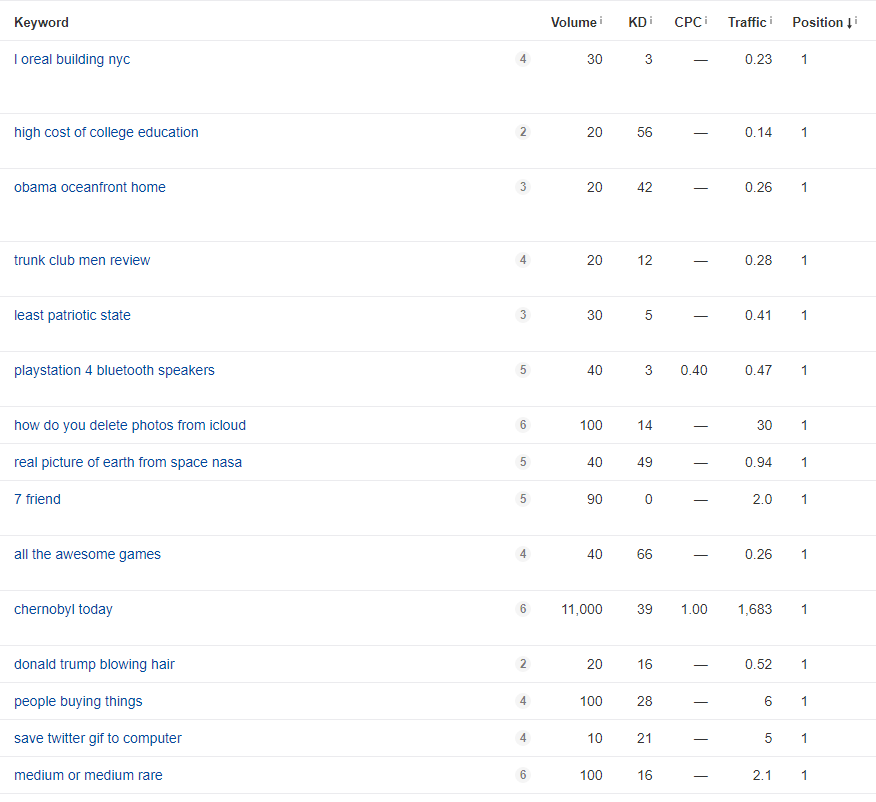Screen dimensions: 876x802
Task: Open the high cost of college education keyword
Action: point(106,132)
